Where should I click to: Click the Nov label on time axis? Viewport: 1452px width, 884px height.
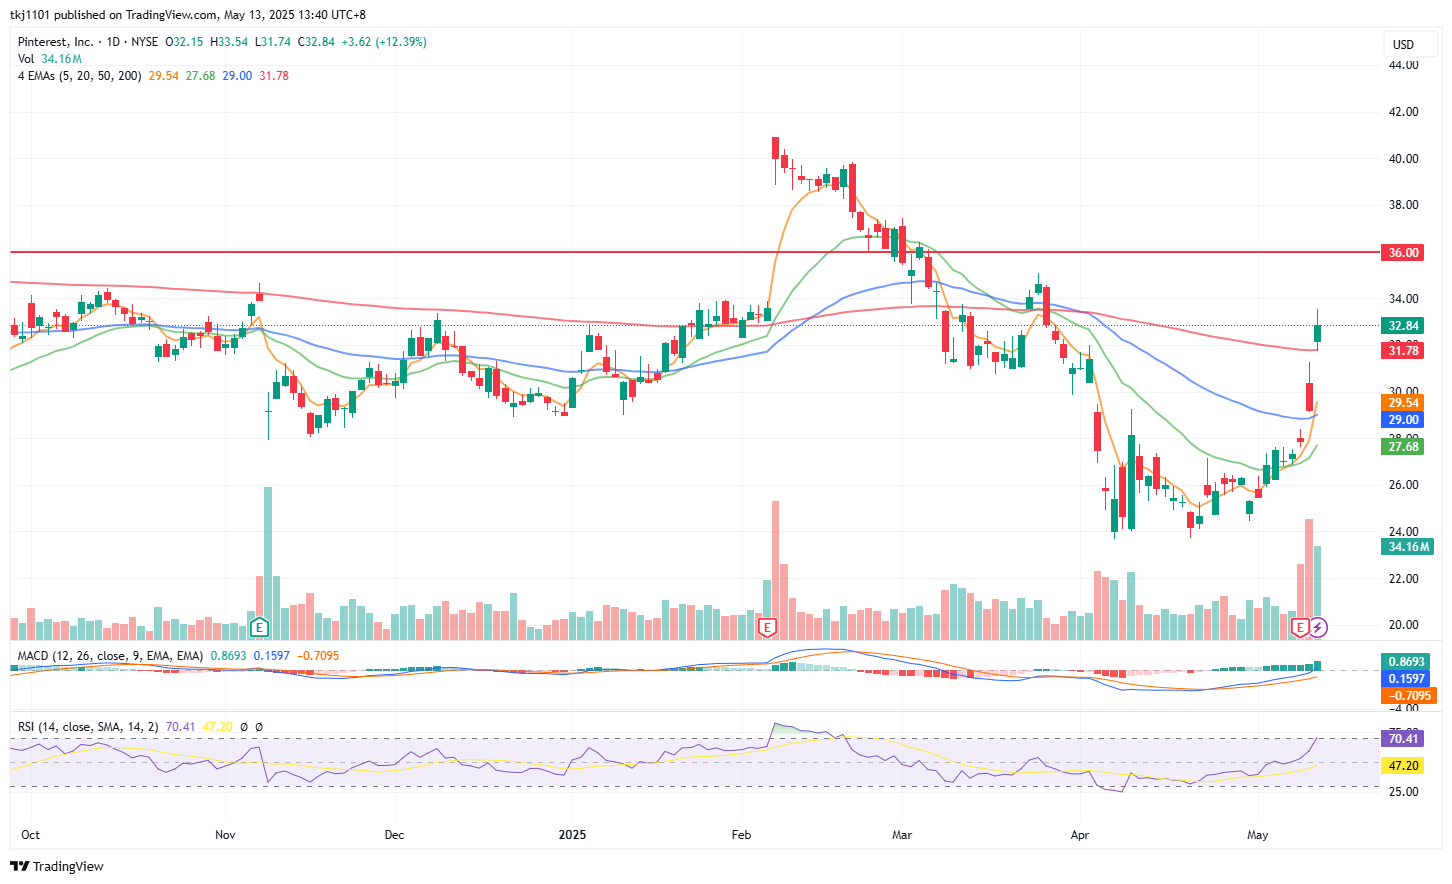225,834
